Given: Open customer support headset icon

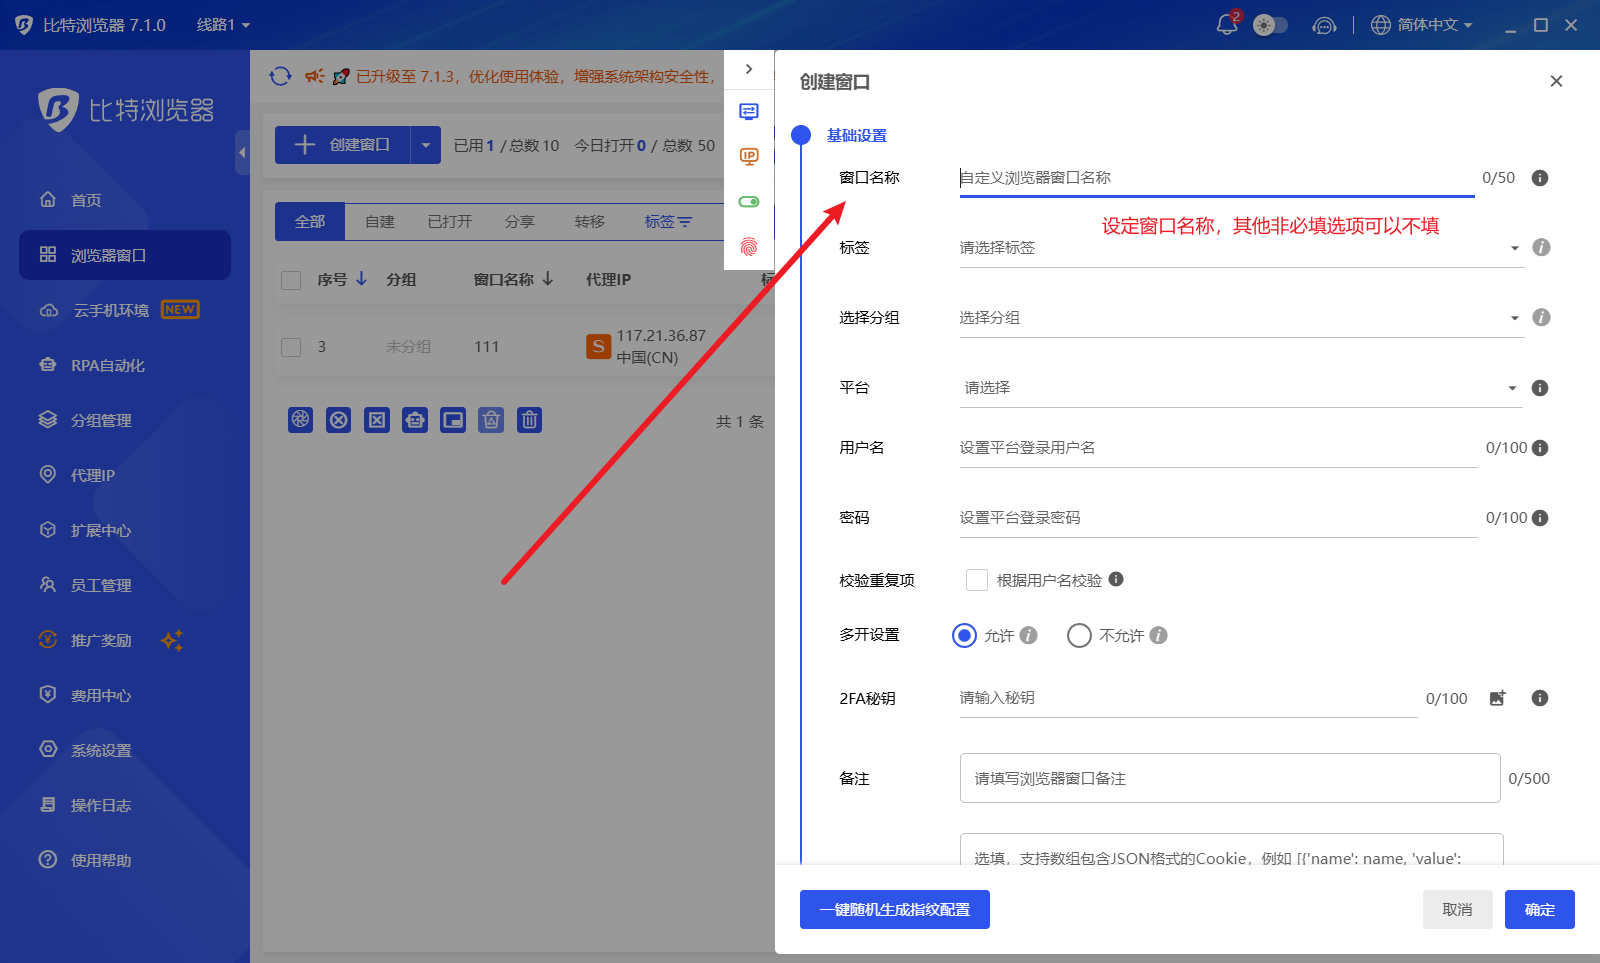Looking at the screenshot, I should point(1324,25).
